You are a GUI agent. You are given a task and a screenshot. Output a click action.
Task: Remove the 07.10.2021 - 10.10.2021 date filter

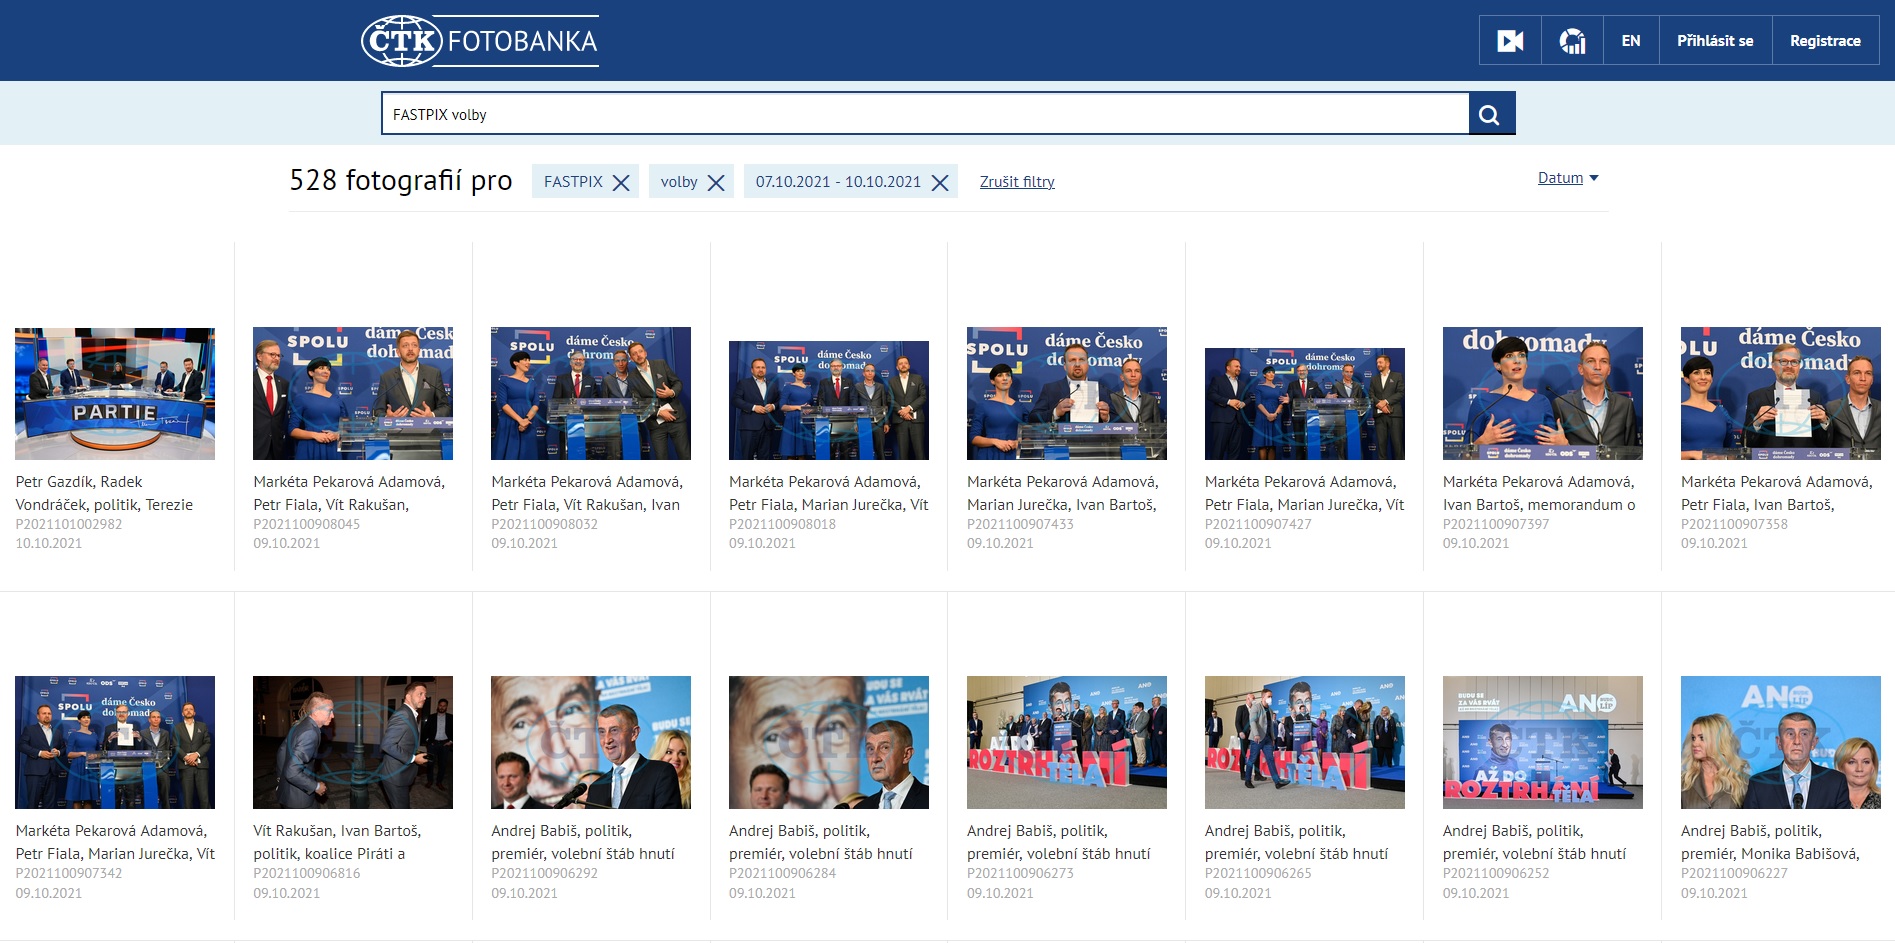[x=940, y=182]
